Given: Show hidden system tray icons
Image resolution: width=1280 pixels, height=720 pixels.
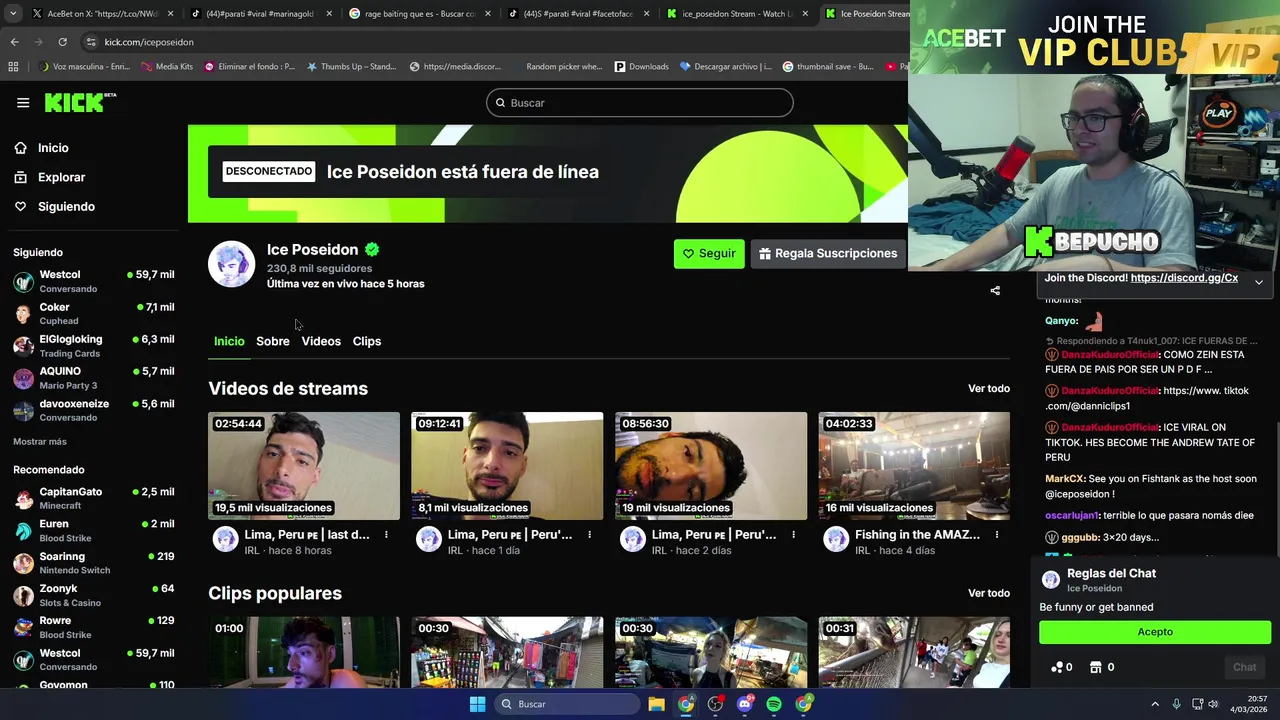Looking at the screenshot, I should point(1155,704).
